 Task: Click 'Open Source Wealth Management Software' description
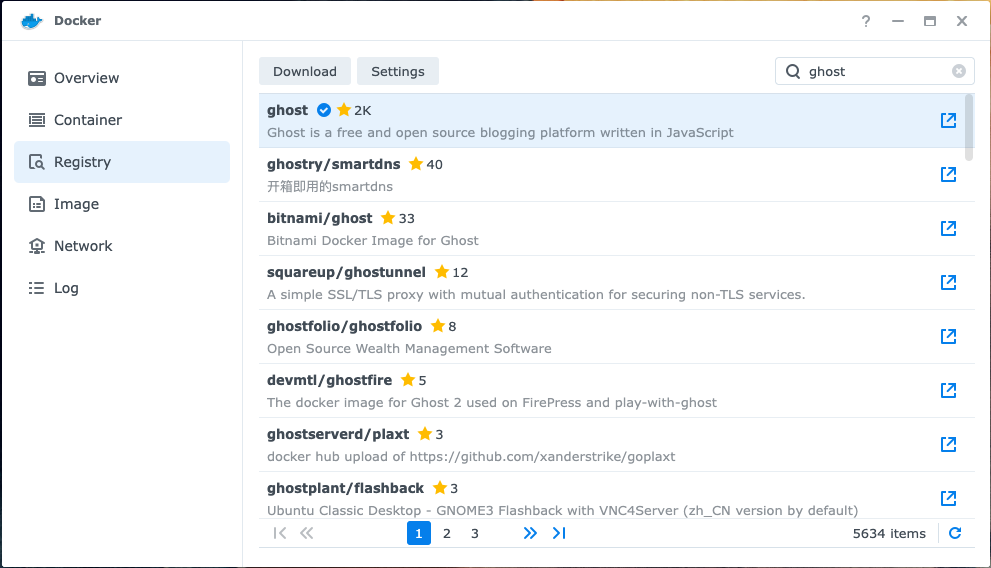409,349
